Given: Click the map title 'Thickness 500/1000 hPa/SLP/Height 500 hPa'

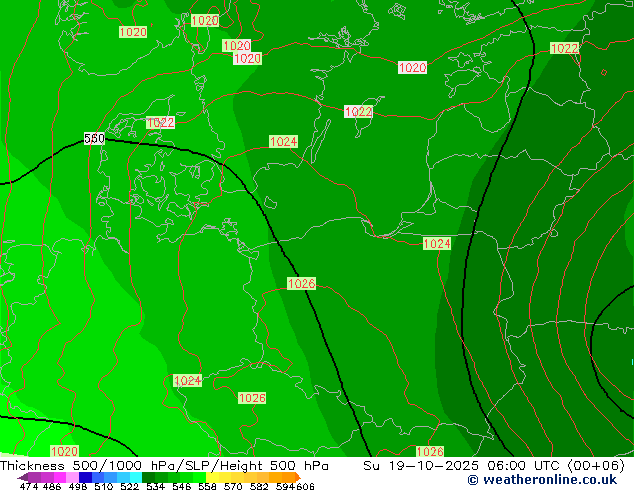Looking at the screenshot, I should tap(164, 466).
